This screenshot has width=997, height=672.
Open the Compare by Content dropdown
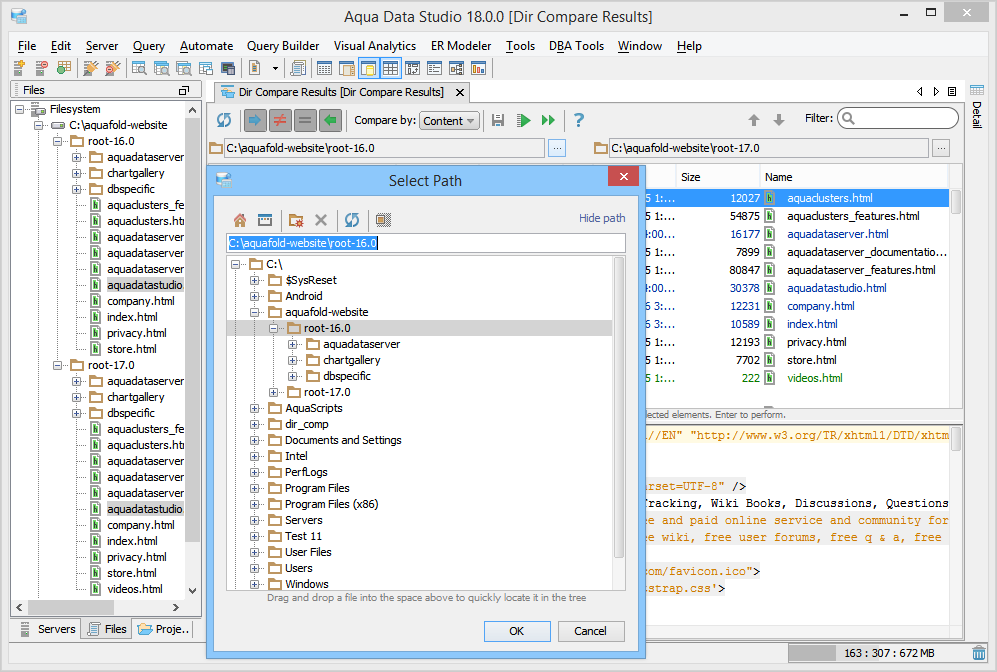[x=449, y=121]
